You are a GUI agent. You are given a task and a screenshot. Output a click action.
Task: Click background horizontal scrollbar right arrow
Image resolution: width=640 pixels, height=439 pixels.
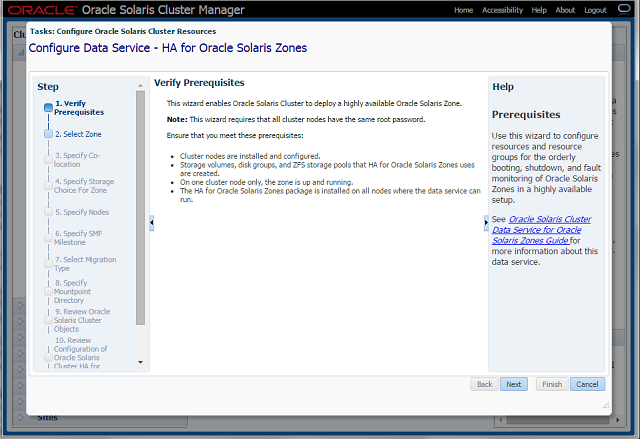coord(618,420)
